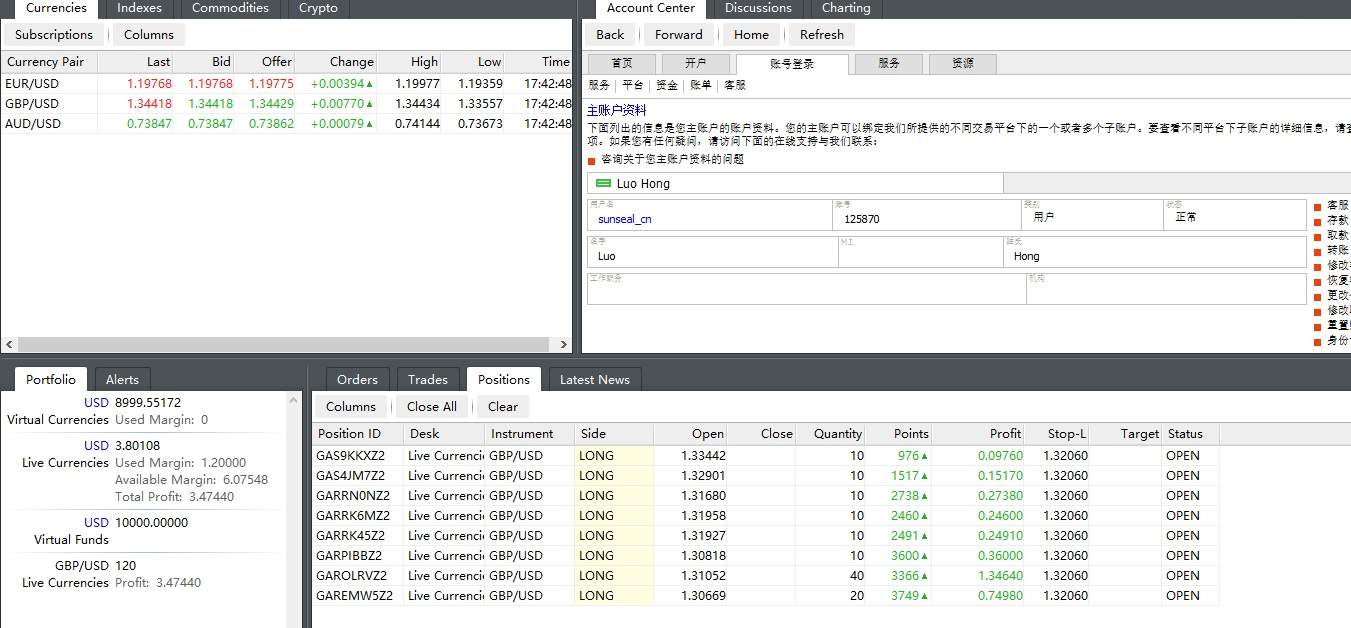Viewport: 1351px width, 628px height.
Task: Open the 首页 web page tab
Action: tap(622, 64)
